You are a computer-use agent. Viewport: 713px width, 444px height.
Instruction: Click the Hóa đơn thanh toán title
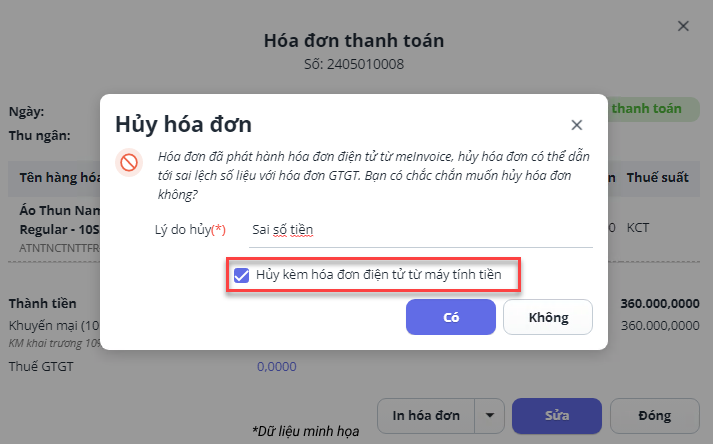tap(354, 40)
